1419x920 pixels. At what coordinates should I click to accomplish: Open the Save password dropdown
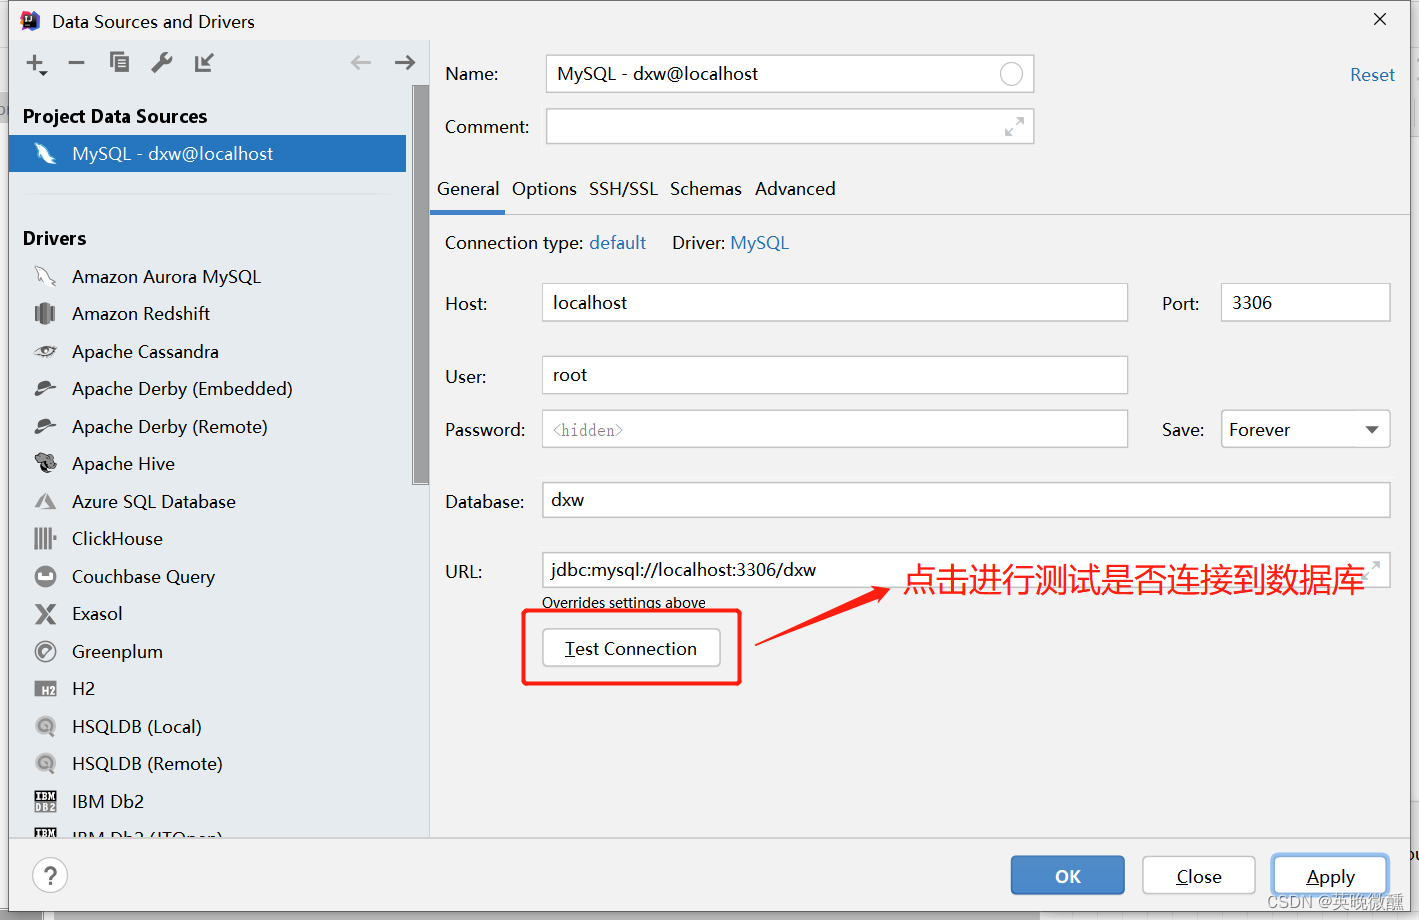click(x=1305, y=429)
